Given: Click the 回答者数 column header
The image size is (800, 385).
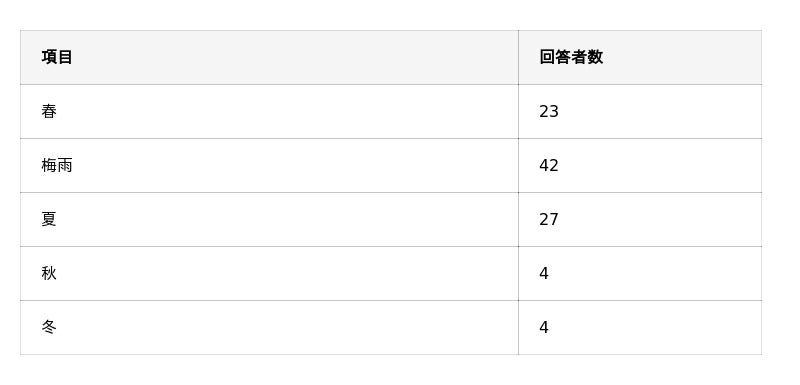Looking at the screenshot, I should pos(571,57).
